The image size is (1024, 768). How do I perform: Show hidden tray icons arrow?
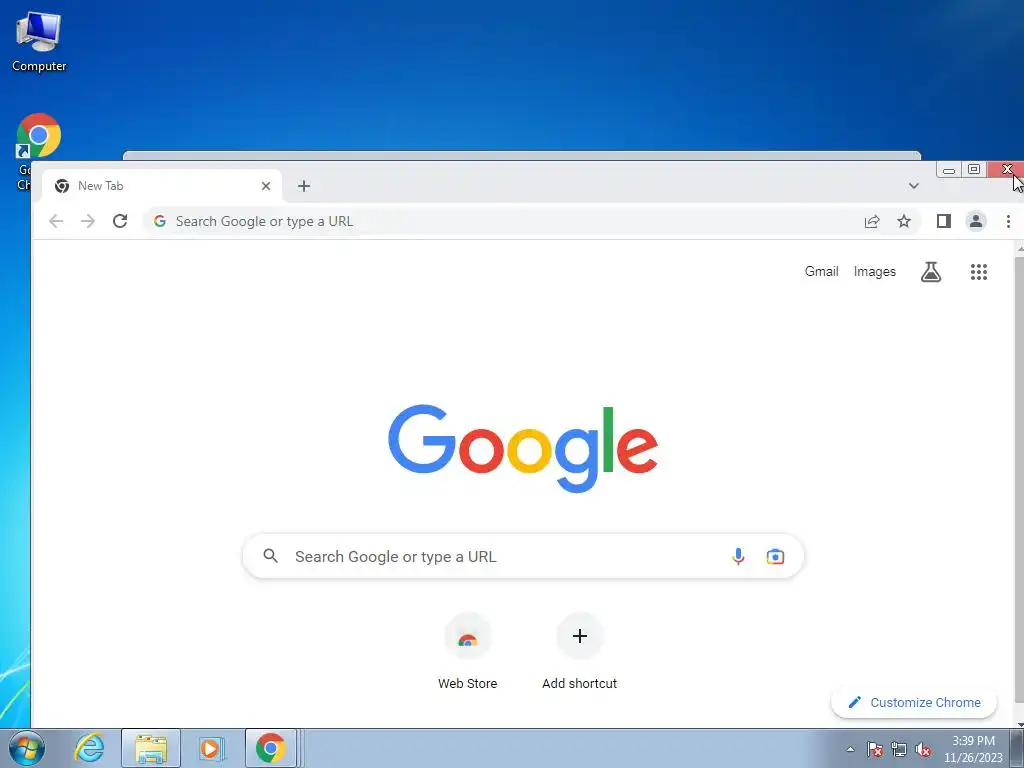850,749
